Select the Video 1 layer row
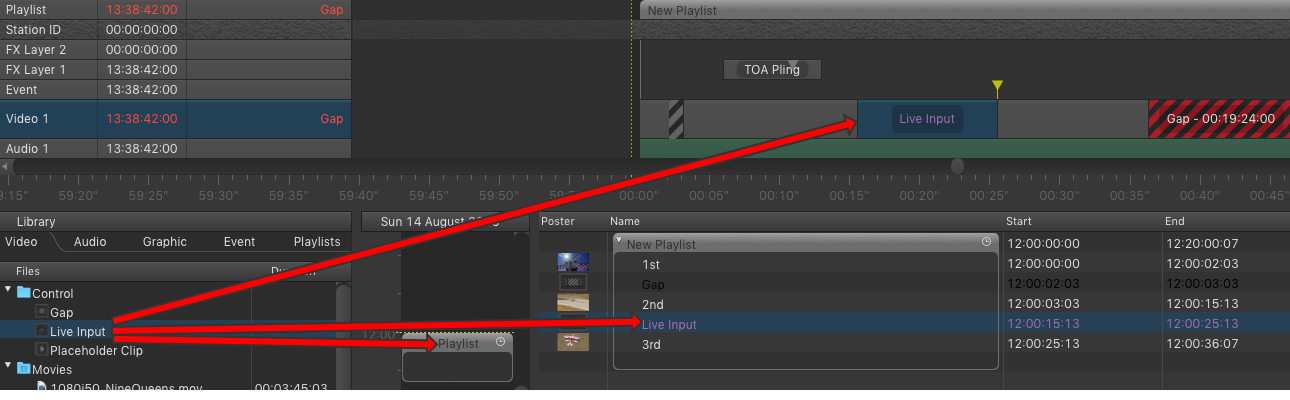1290x400 pixels. coord(175,119)
